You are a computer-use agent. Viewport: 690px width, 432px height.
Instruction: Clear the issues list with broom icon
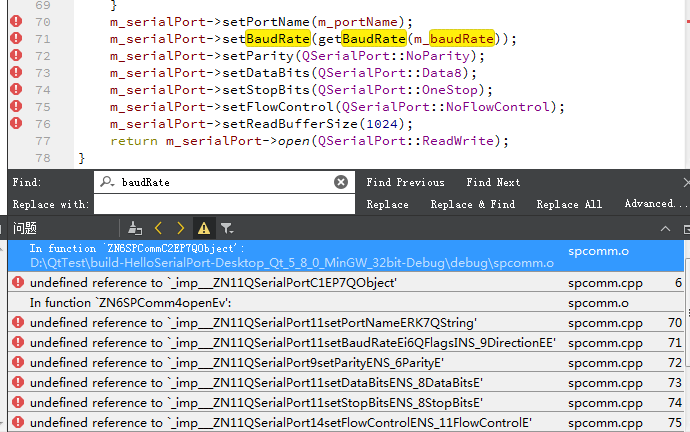[x=135, y=228]
